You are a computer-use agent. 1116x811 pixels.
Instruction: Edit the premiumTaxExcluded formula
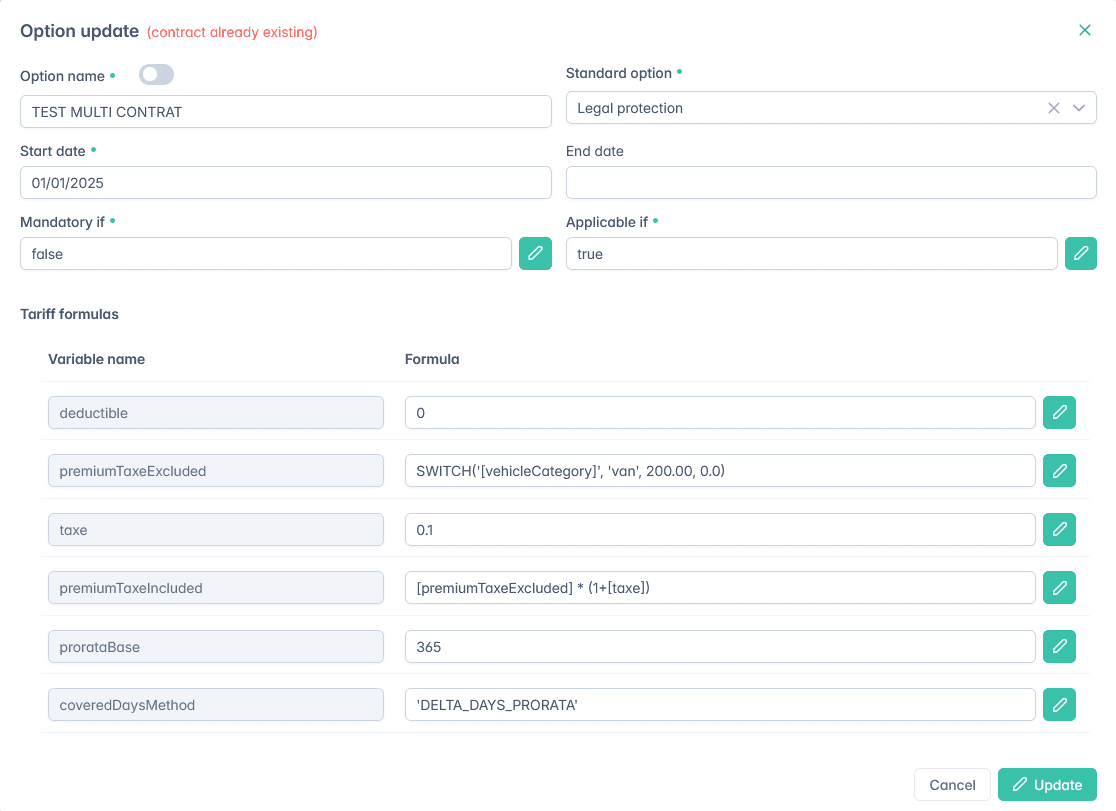coord(1059,470)
